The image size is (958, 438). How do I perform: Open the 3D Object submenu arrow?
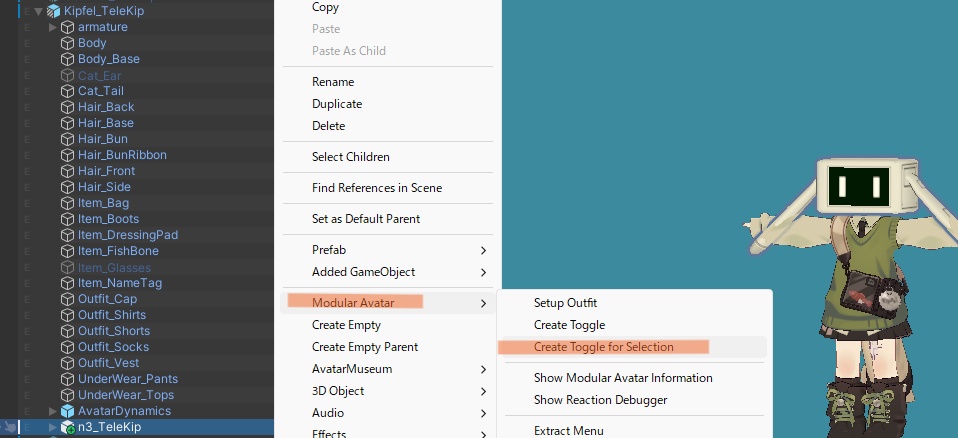pos(483,392)
